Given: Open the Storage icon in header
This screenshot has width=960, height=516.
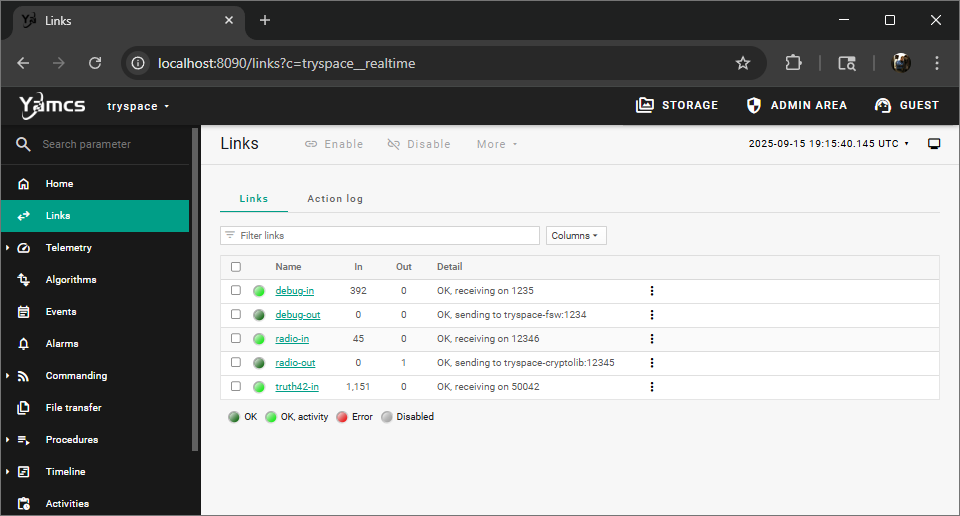Looking at the screenshot, I should coord(645,105).
